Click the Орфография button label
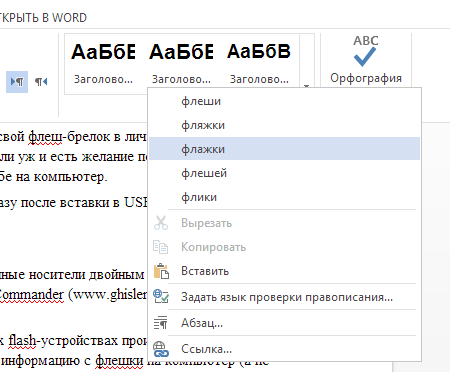The image size is (450, 372). [x=366, y=78]
